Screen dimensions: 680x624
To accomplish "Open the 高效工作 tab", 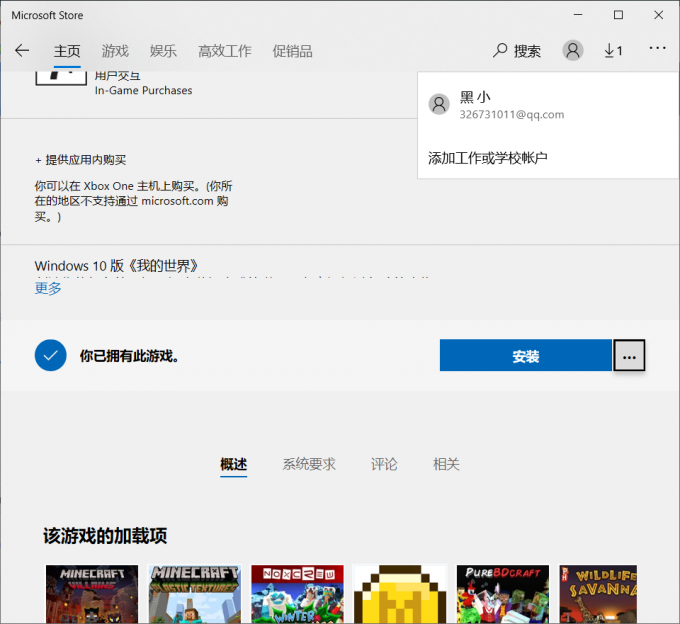I will click(x=225, y=51).
